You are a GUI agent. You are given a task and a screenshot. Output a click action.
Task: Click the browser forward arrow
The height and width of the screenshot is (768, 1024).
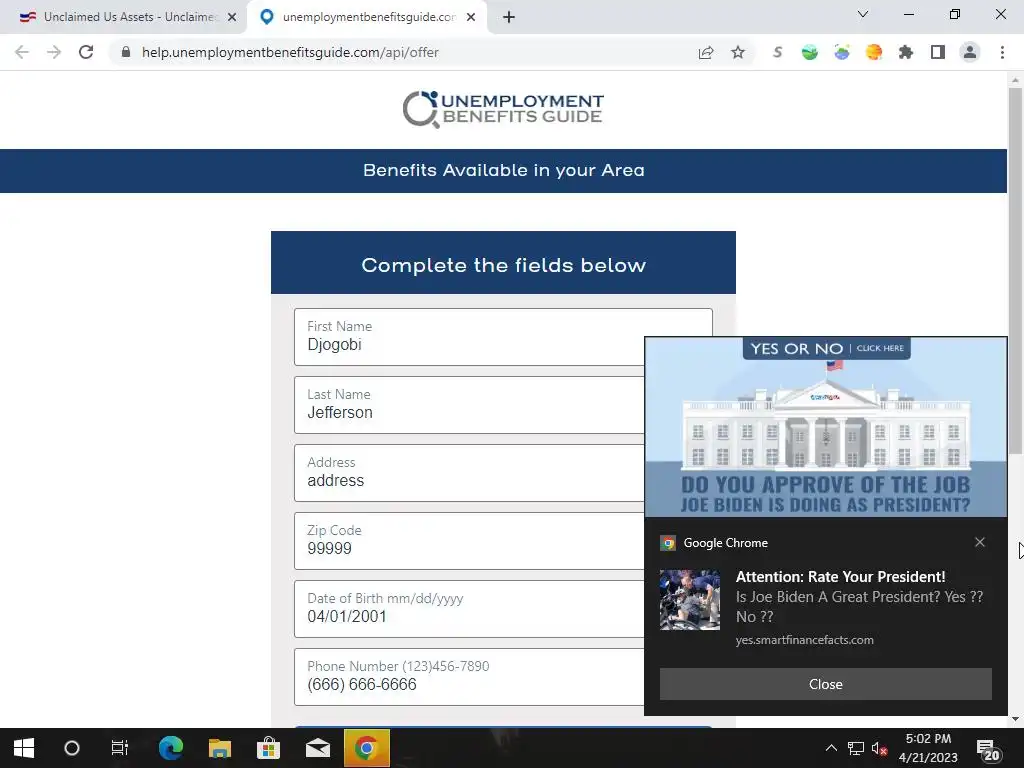click(x=54, y=52)
